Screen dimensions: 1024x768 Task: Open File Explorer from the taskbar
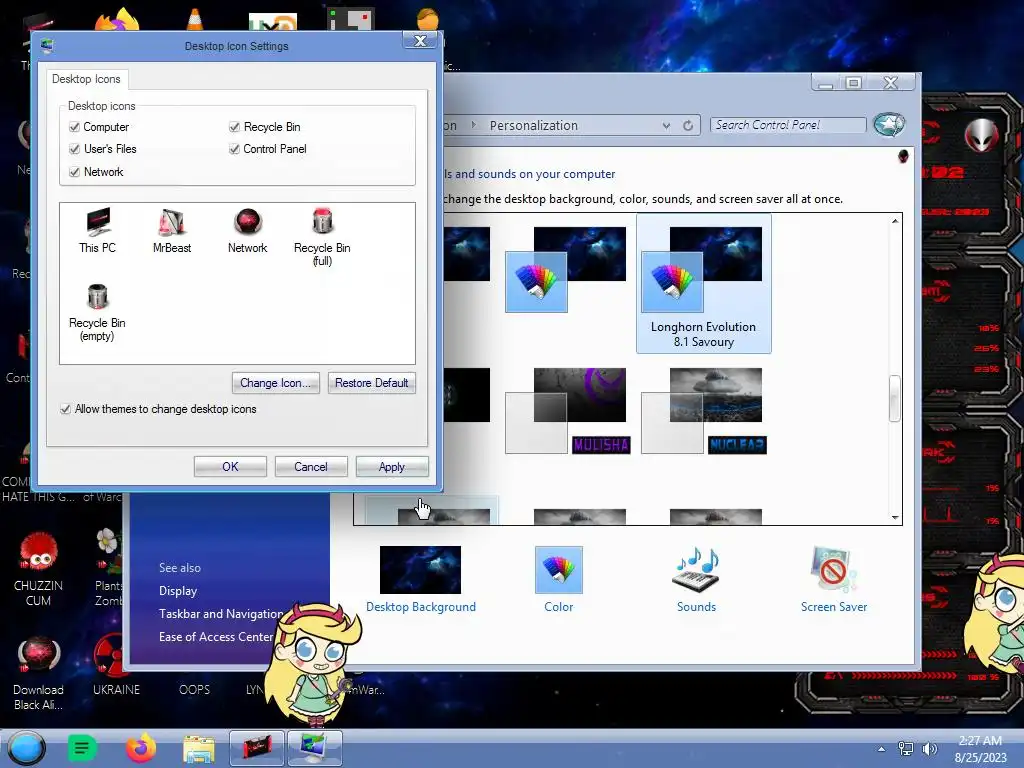pyautogui.click(x=199, y=749)
